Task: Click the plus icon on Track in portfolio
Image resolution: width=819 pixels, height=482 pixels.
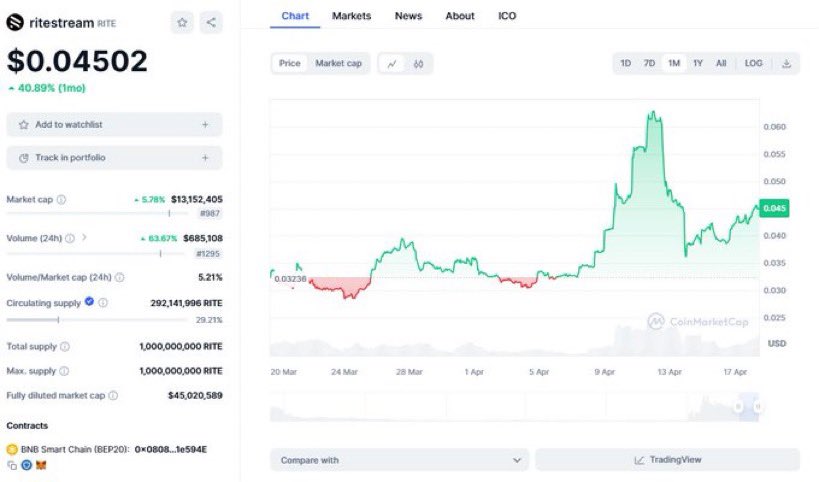Action: pyautogui.click(x=205, y=158)
